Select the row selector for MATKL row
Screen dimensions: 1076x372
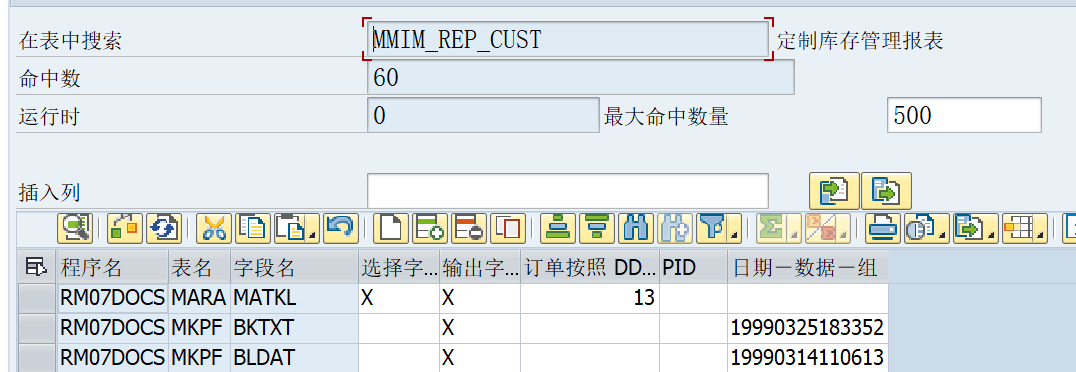[x=37, y=298]
